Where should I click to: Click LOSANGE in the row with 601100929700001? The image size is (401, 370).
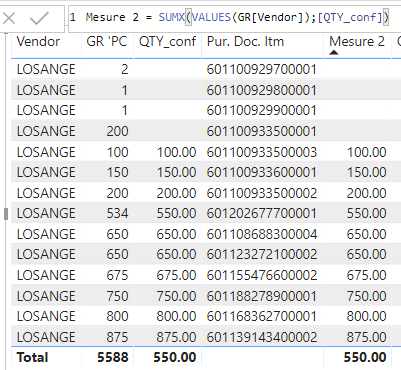46,69
